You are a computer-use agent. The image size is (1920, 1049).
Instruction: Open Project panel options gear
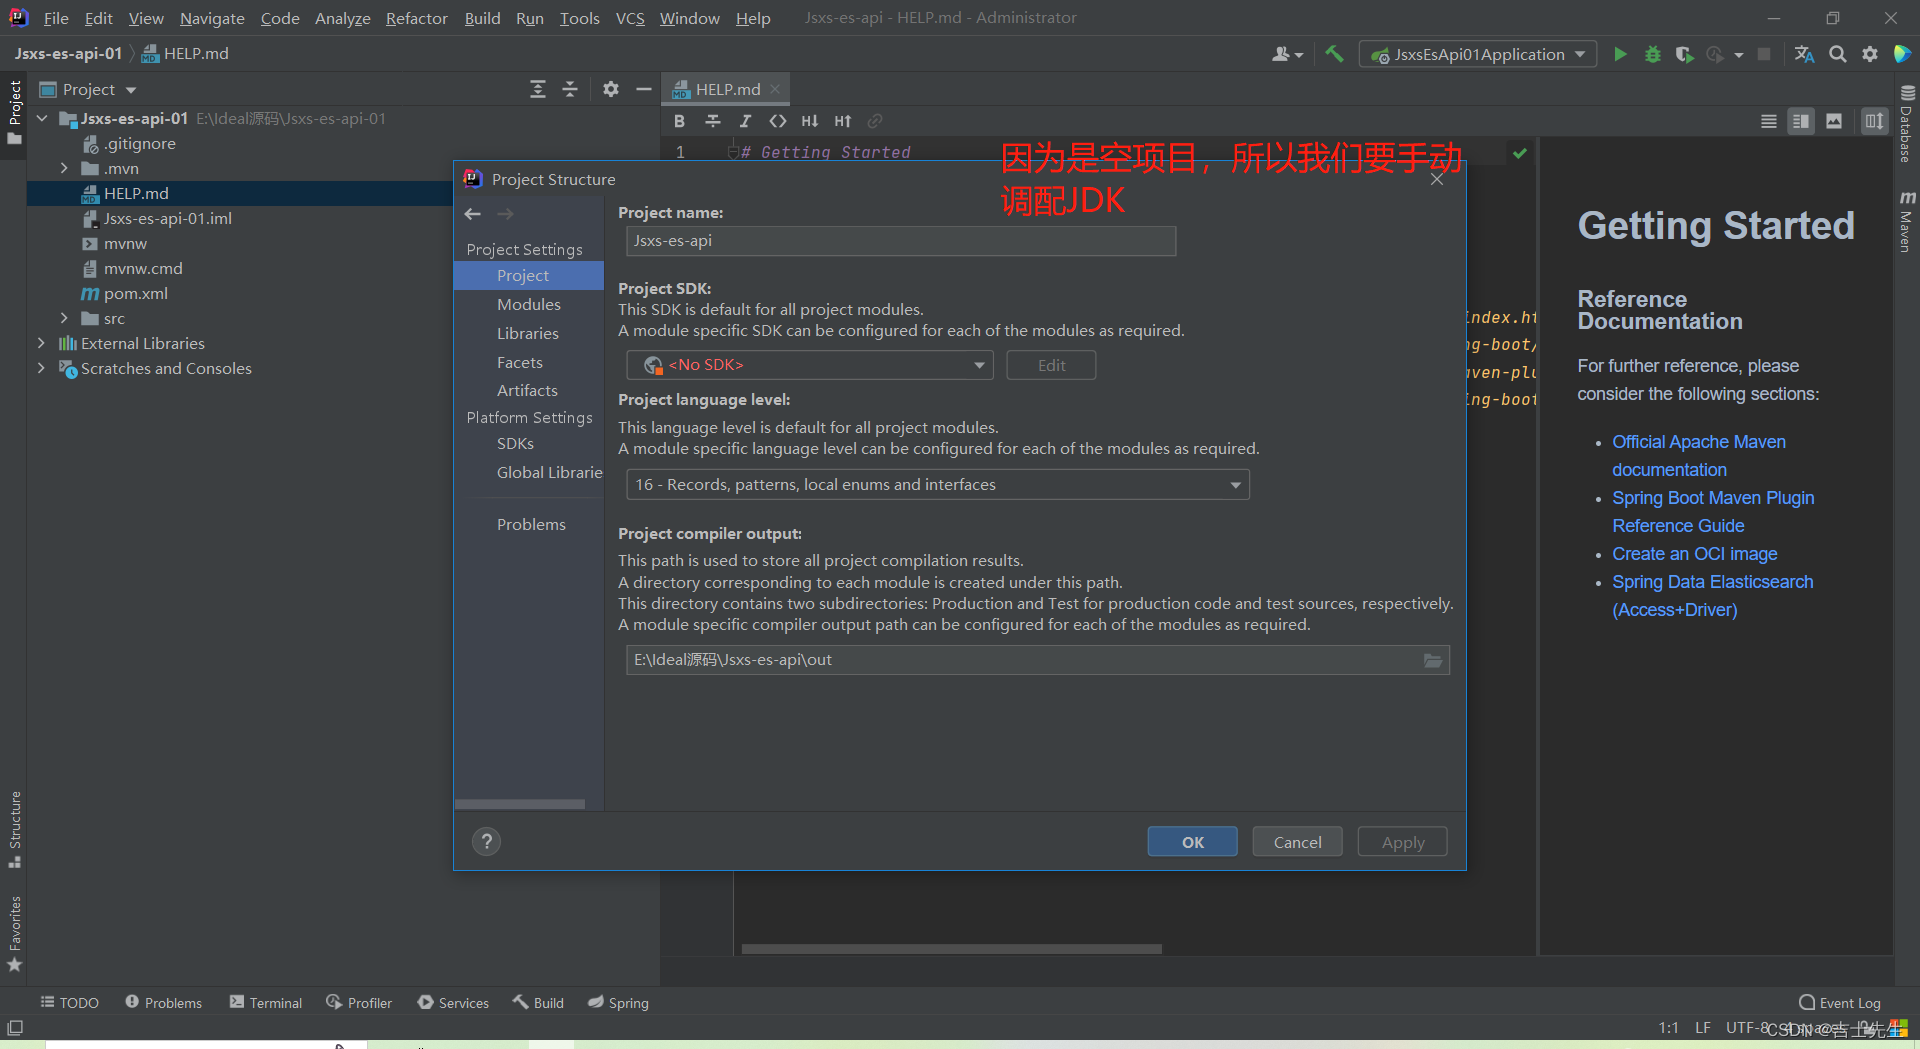611,89
